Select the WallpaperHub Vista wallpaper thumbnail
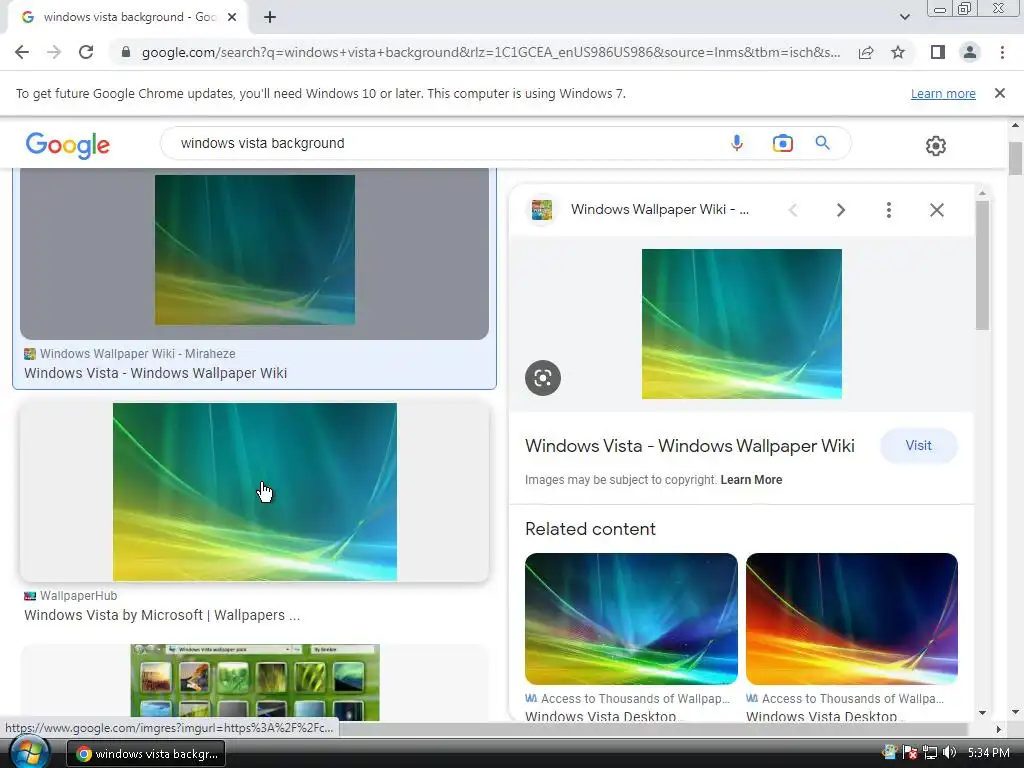This screenshot has height=768, width=1024. (255, 492)
